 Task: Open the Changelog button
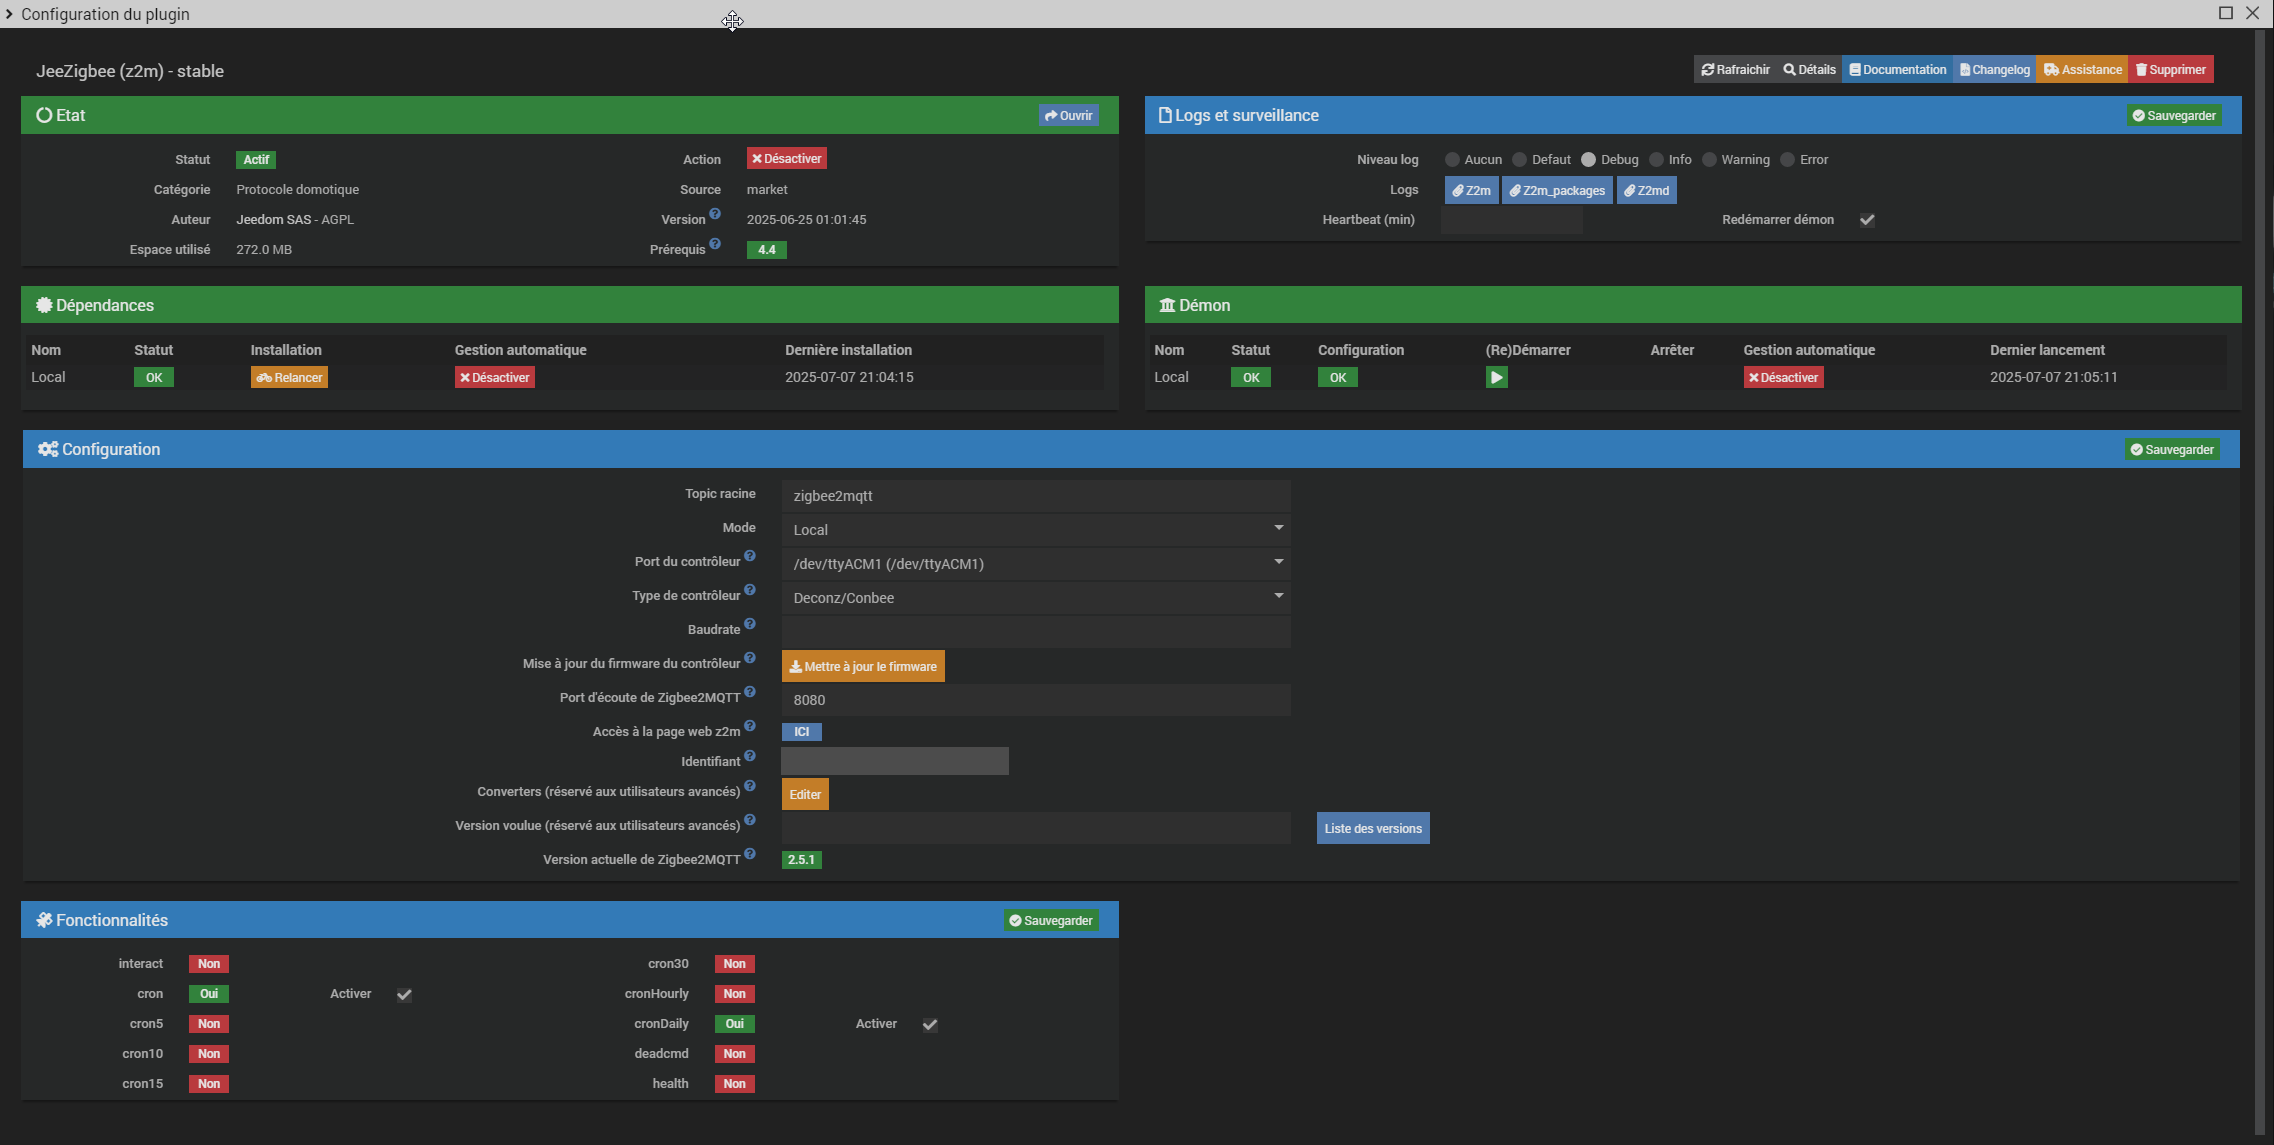1994,69
